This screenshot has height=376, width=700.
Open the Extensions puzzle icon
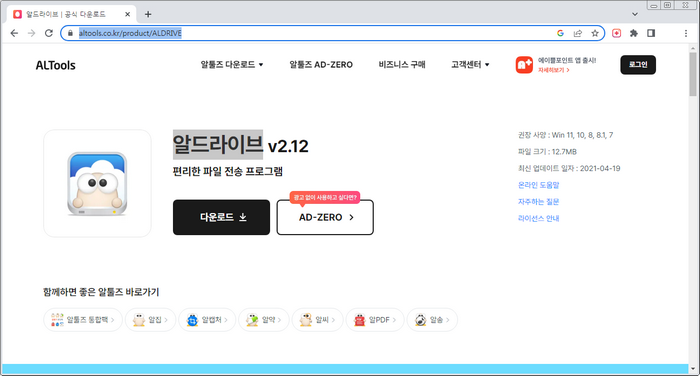[x=633, y=33]
